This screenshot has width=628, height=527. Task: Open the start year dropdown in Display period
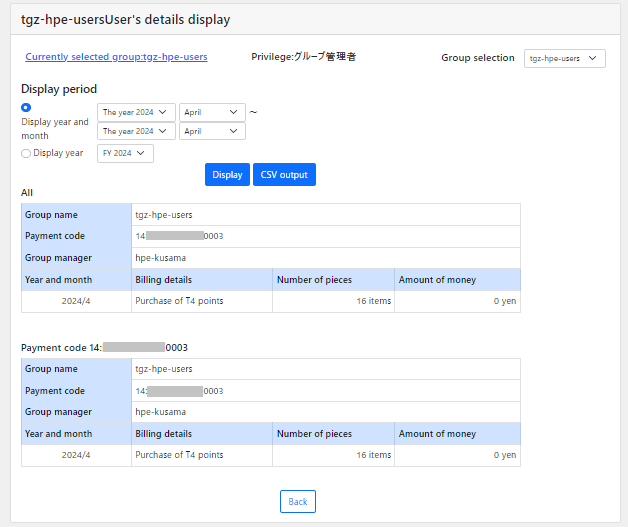tap(136, 113)
